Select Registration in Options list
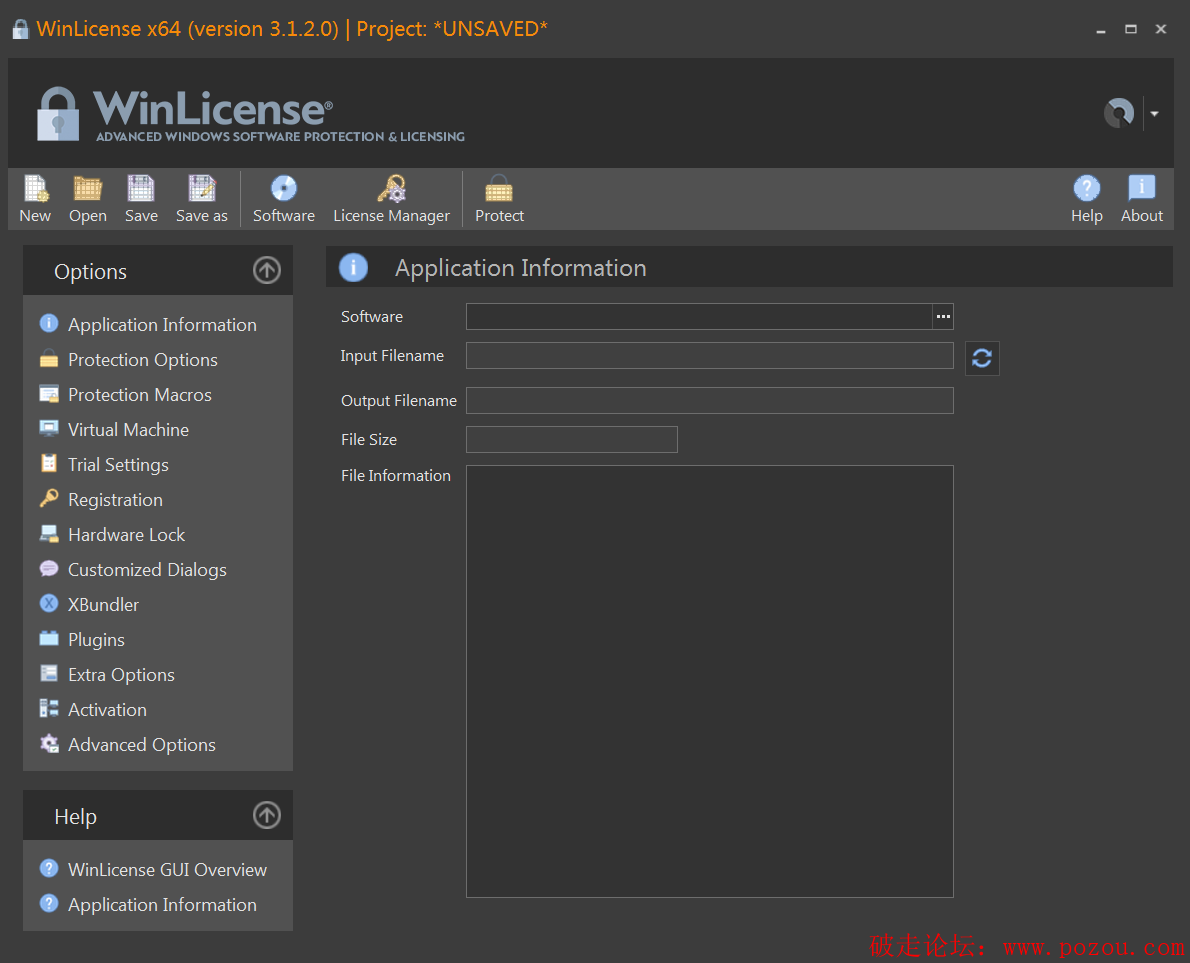The image size is (1190, 963). click(115, 499)
